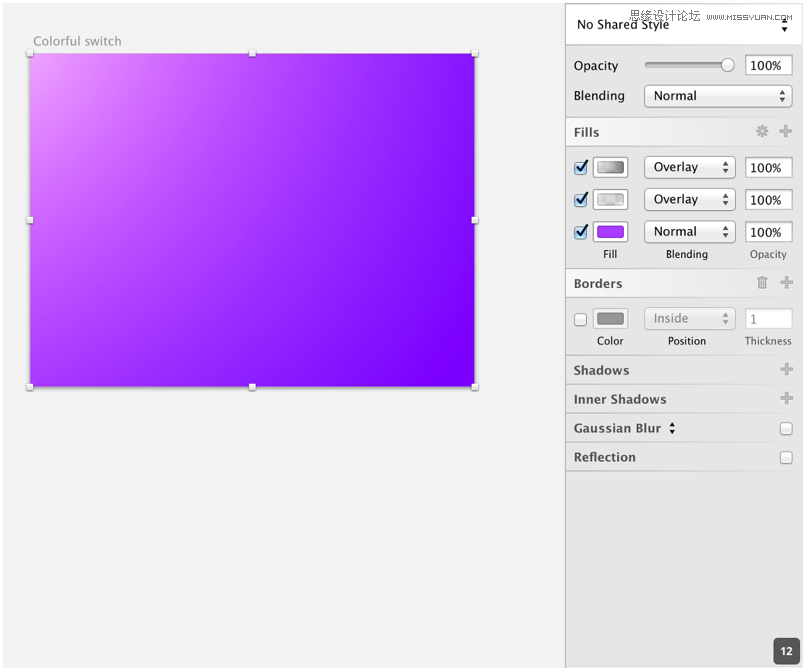803x671 pixels.
Task: Disable the first Overlay gradient fill checkbox
Action: [581, 167]
